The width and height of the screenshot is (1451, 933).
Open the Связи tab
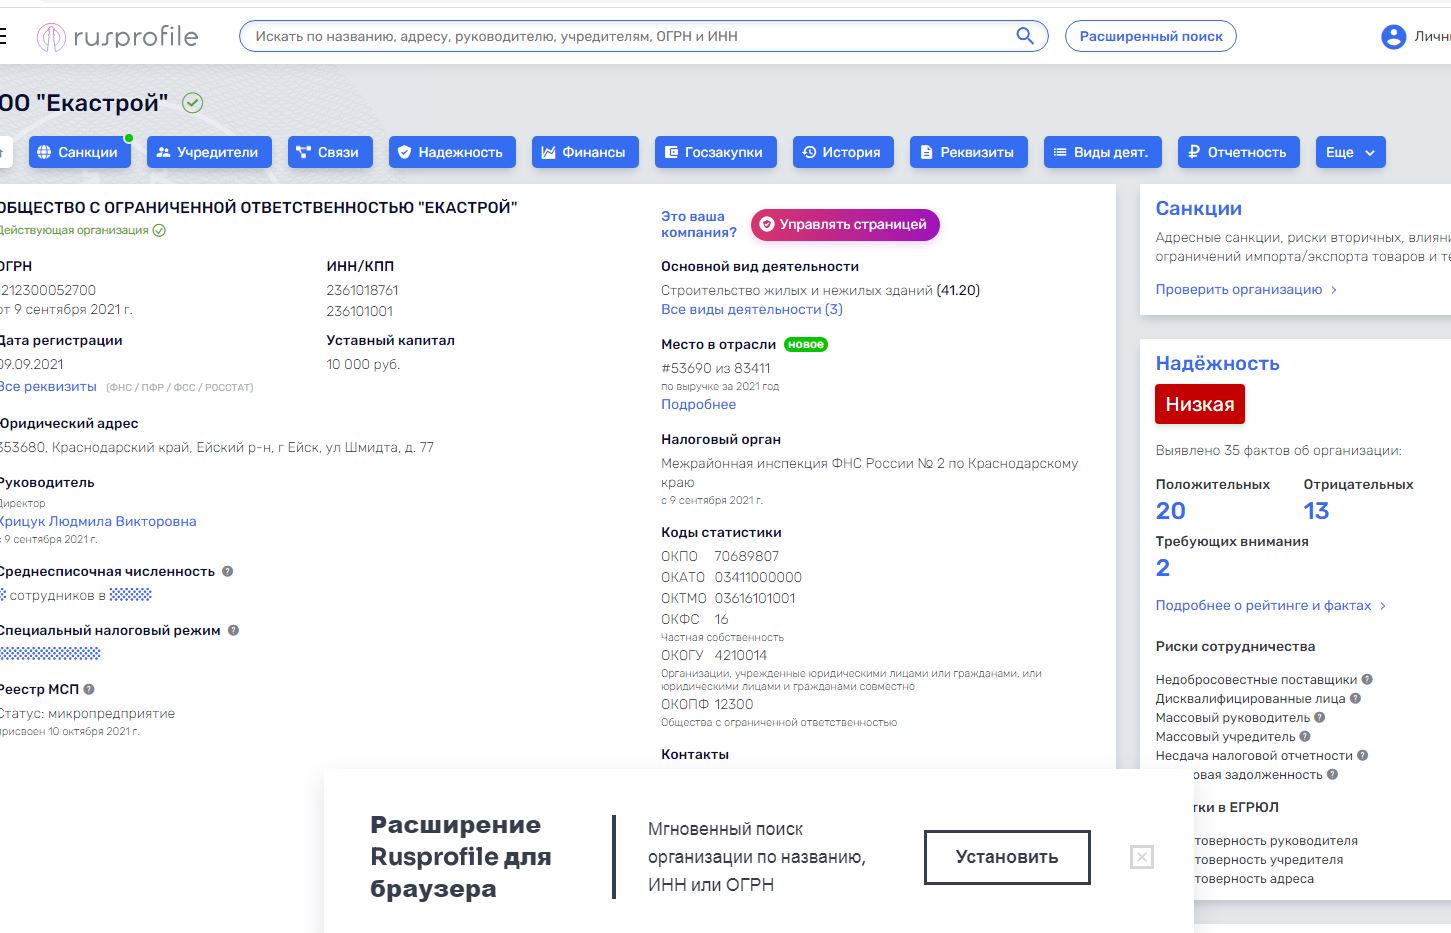point(329,152)
